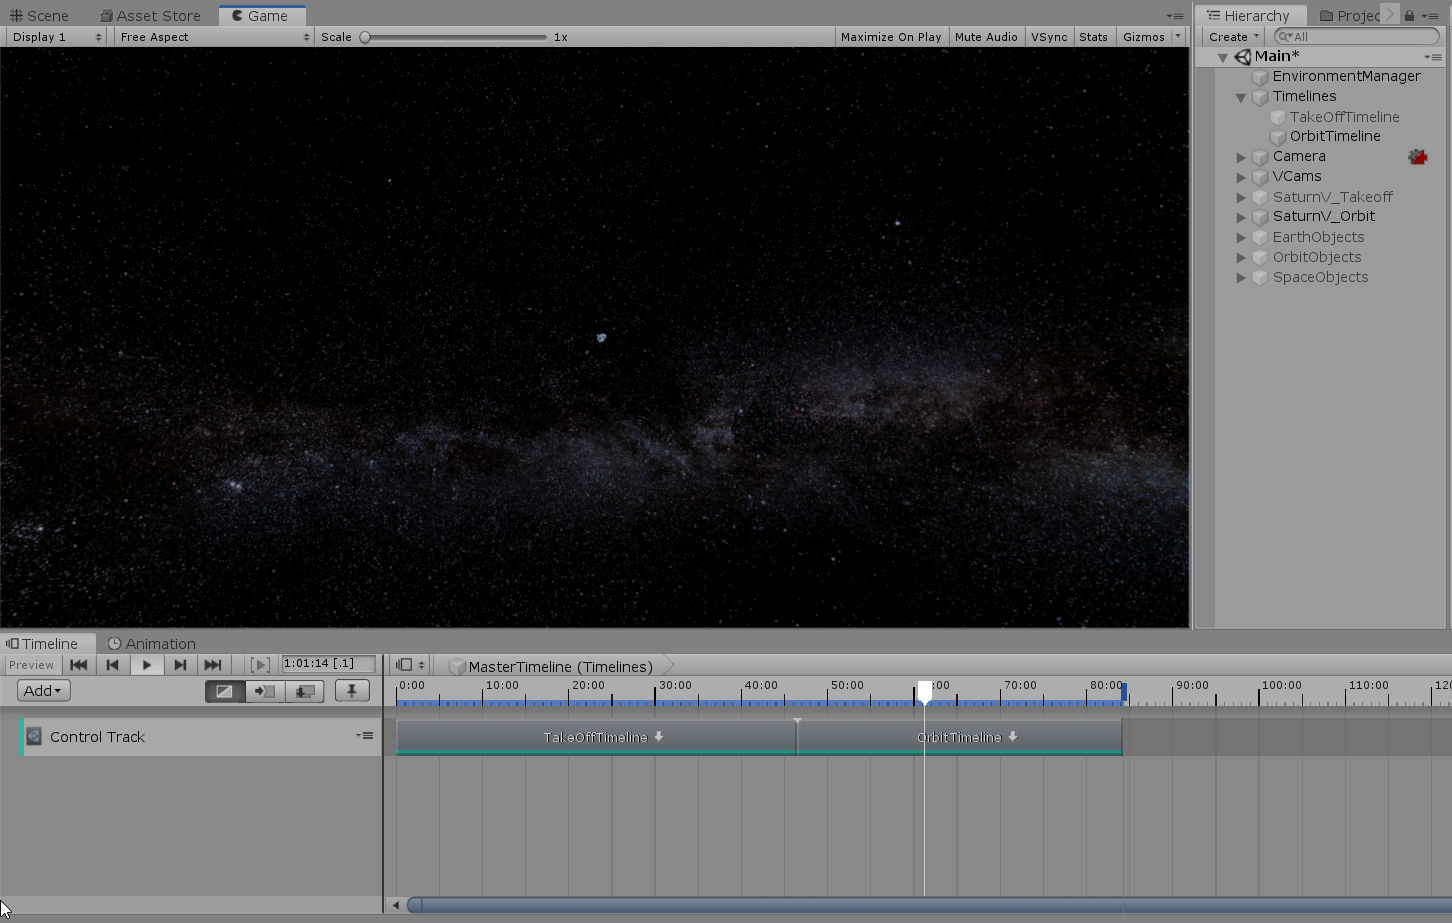
Task: Expand the Camera object in Hierarchy
Action: coord(1241,157)
